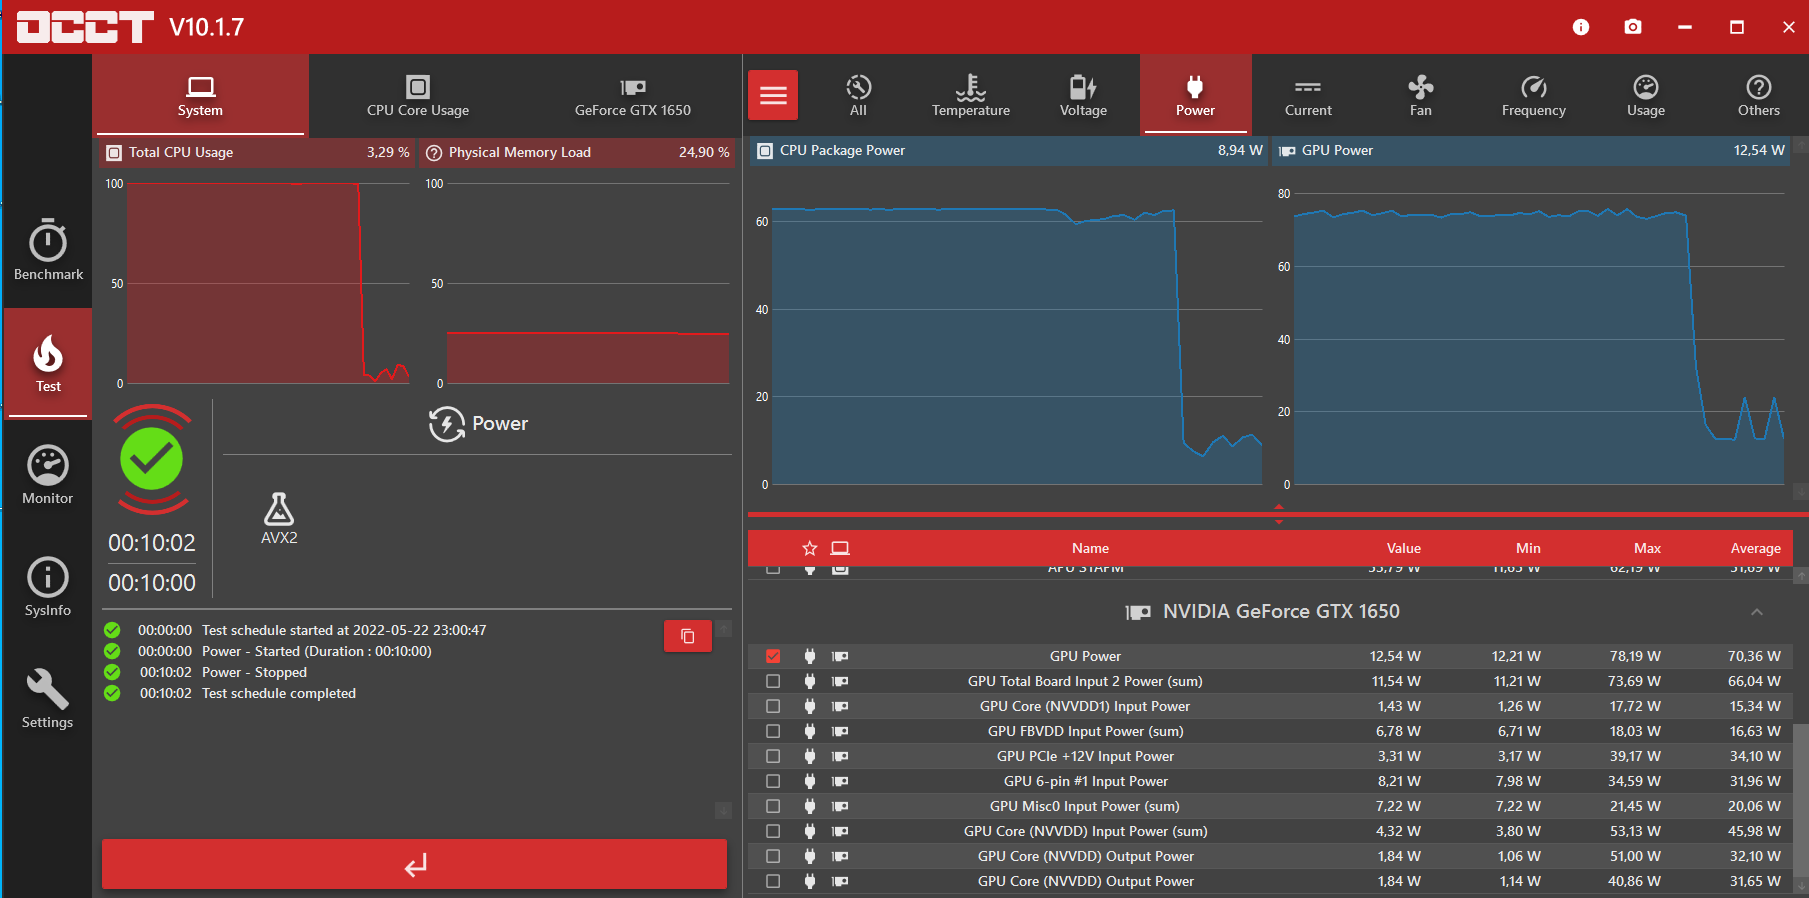Click plug icon for GPU FBVDD Input Power
1809x898 pixels.
810,731
